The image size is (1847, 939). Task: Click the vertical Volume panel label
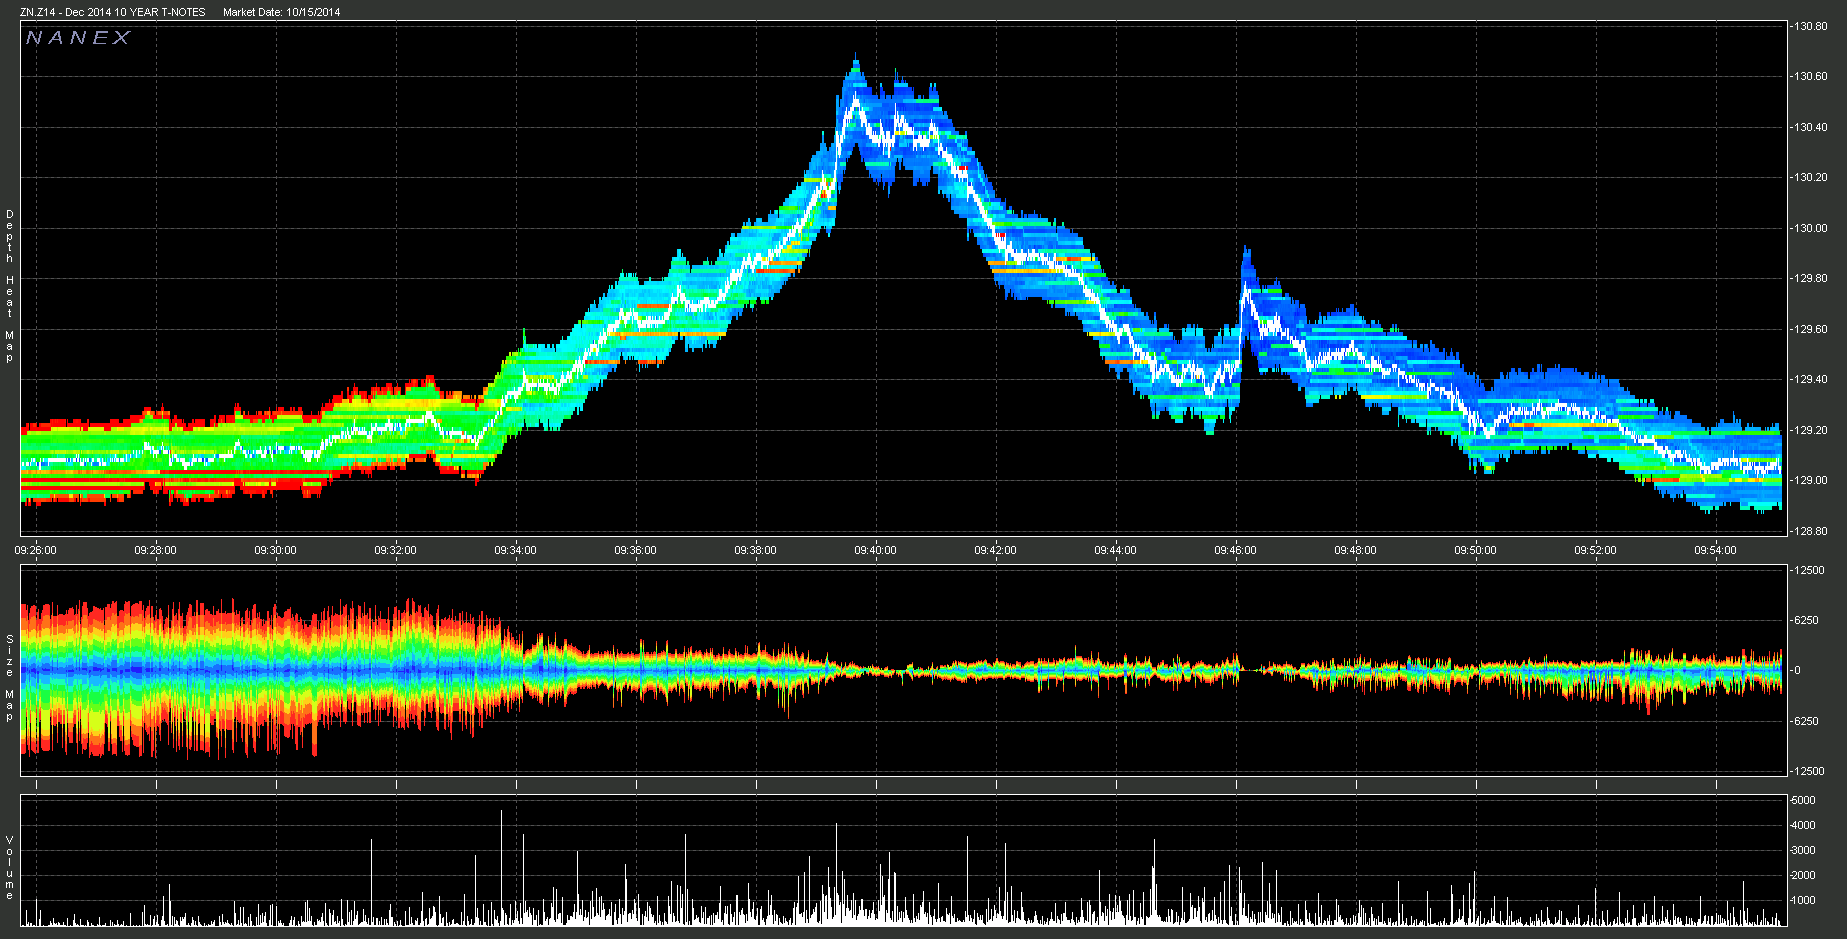[10, 867]
